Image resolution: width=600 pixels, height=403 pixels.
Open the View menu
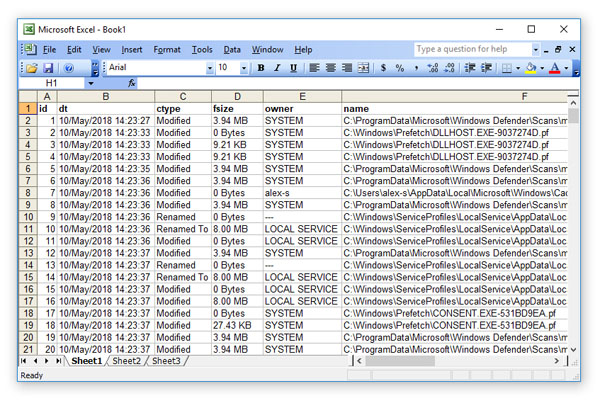point(101,50)
